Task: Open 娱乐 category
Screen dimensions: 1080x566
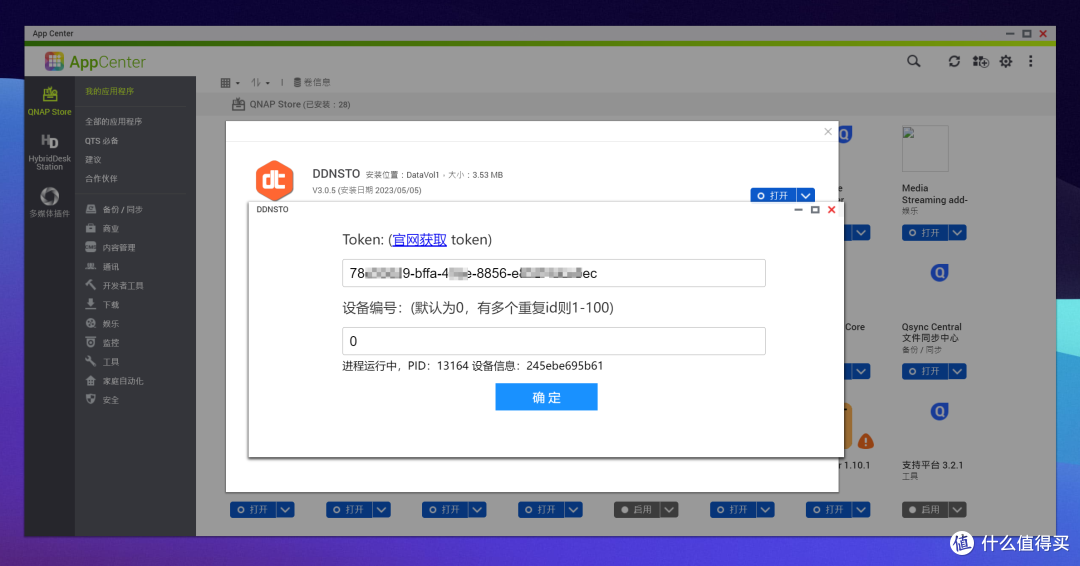Action: click(103, 324)
